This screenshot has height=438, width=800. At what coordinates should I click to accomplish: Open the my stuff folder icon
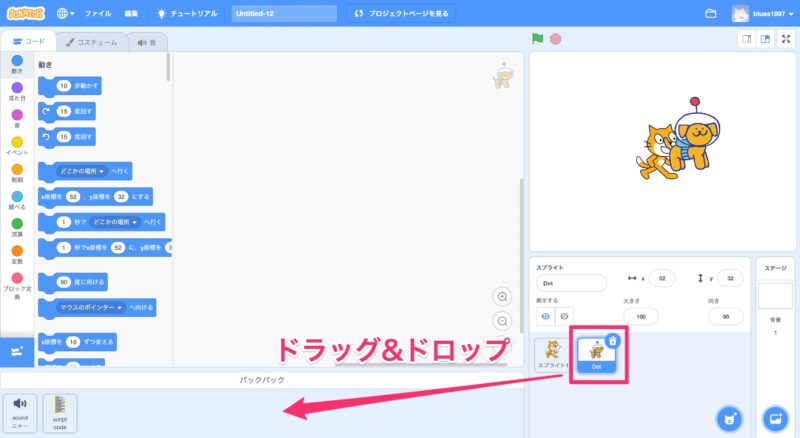(x=711, y=14)
